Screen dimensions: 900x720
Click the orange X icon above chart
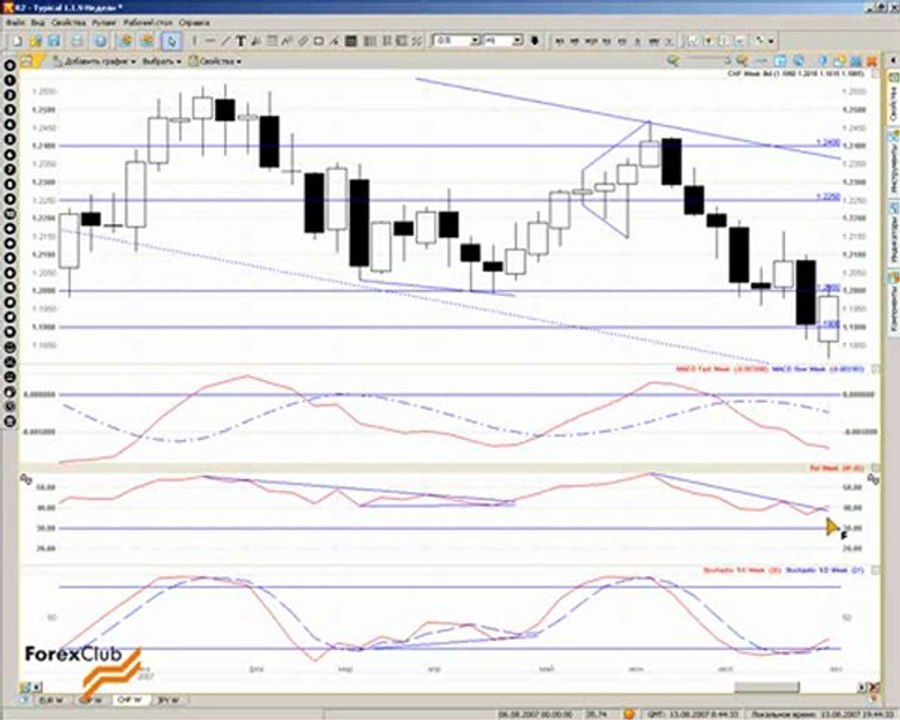pos(871,61)
